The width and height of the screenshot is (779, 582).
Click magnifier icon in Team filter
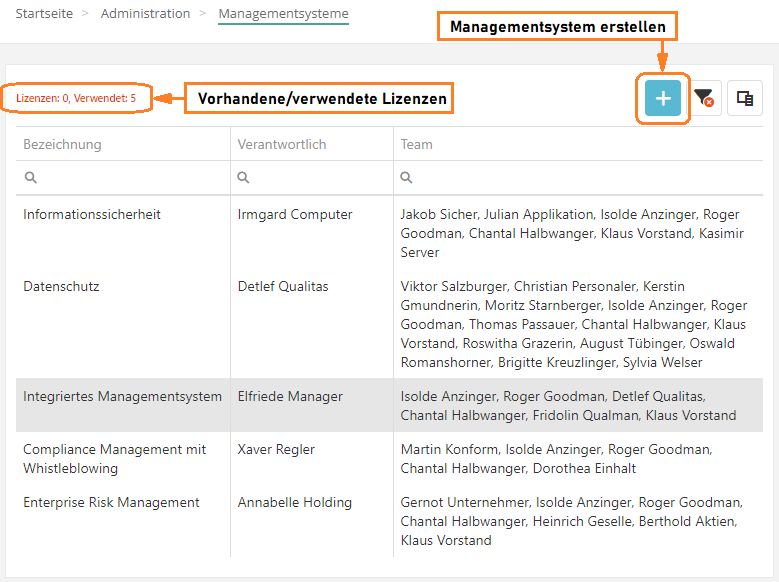[x=407, y=177]
